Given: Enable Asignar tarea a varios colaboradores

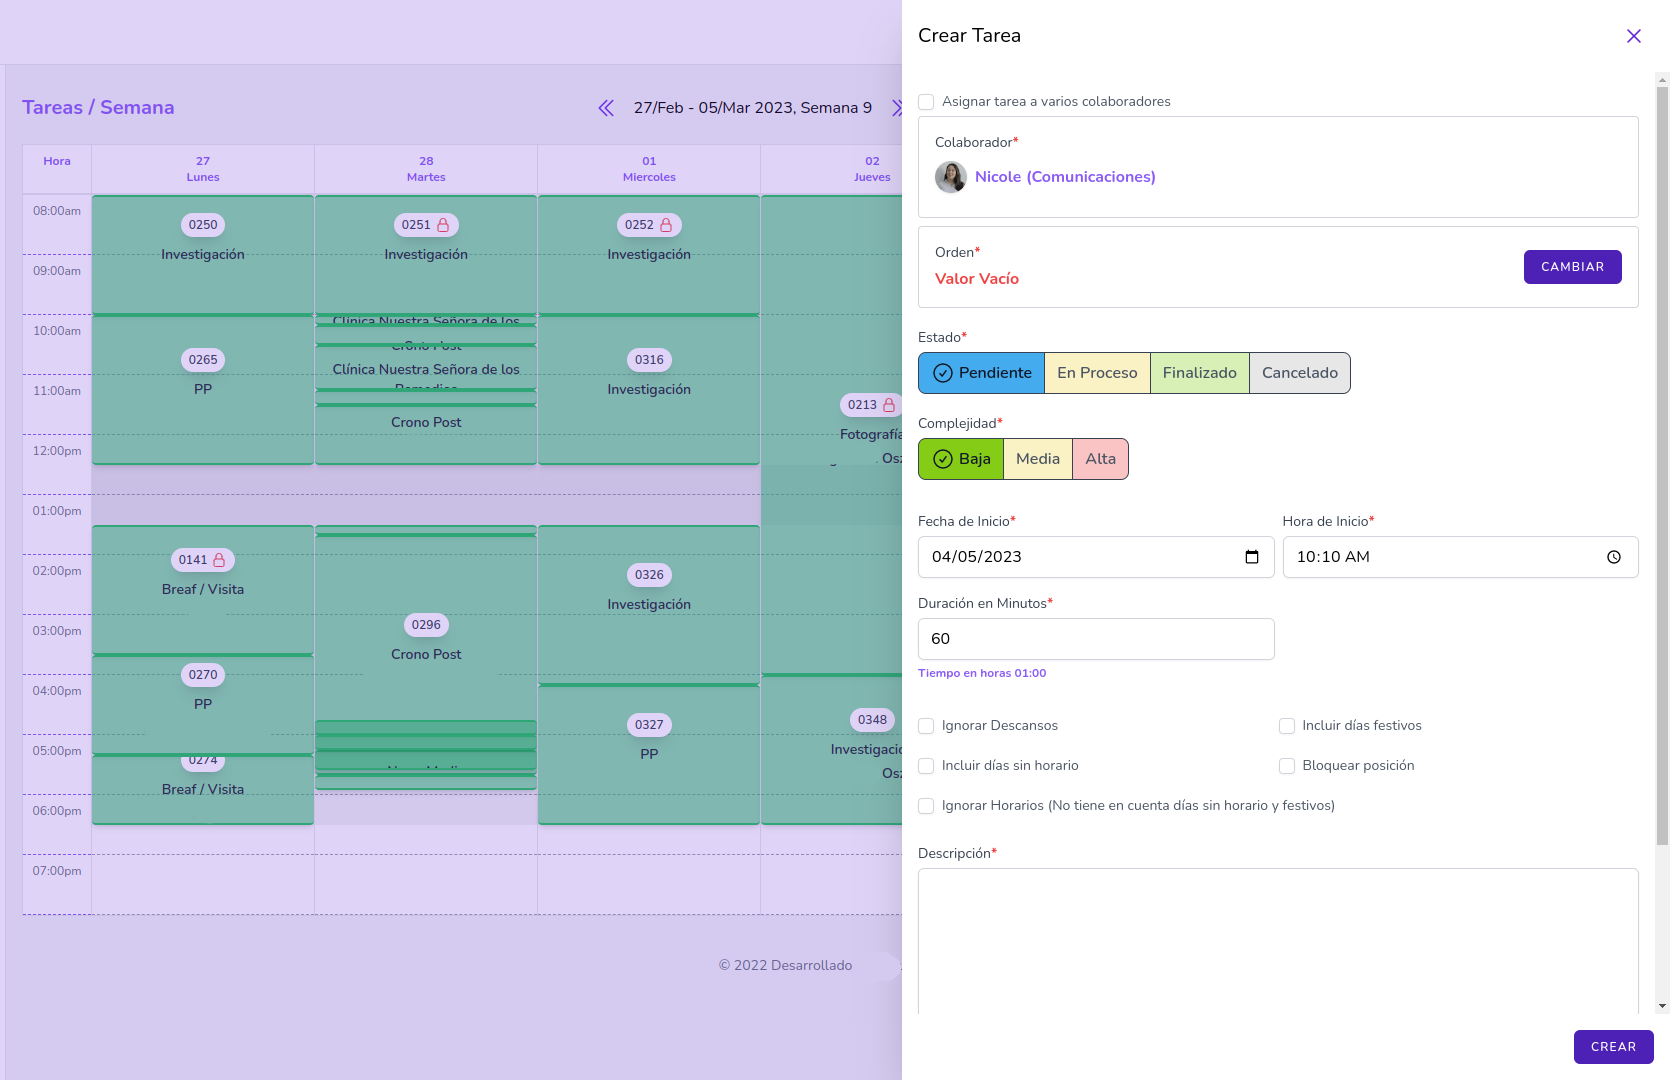Looking at the screenshot, I should pyautogui.click(x=927, y=102).
